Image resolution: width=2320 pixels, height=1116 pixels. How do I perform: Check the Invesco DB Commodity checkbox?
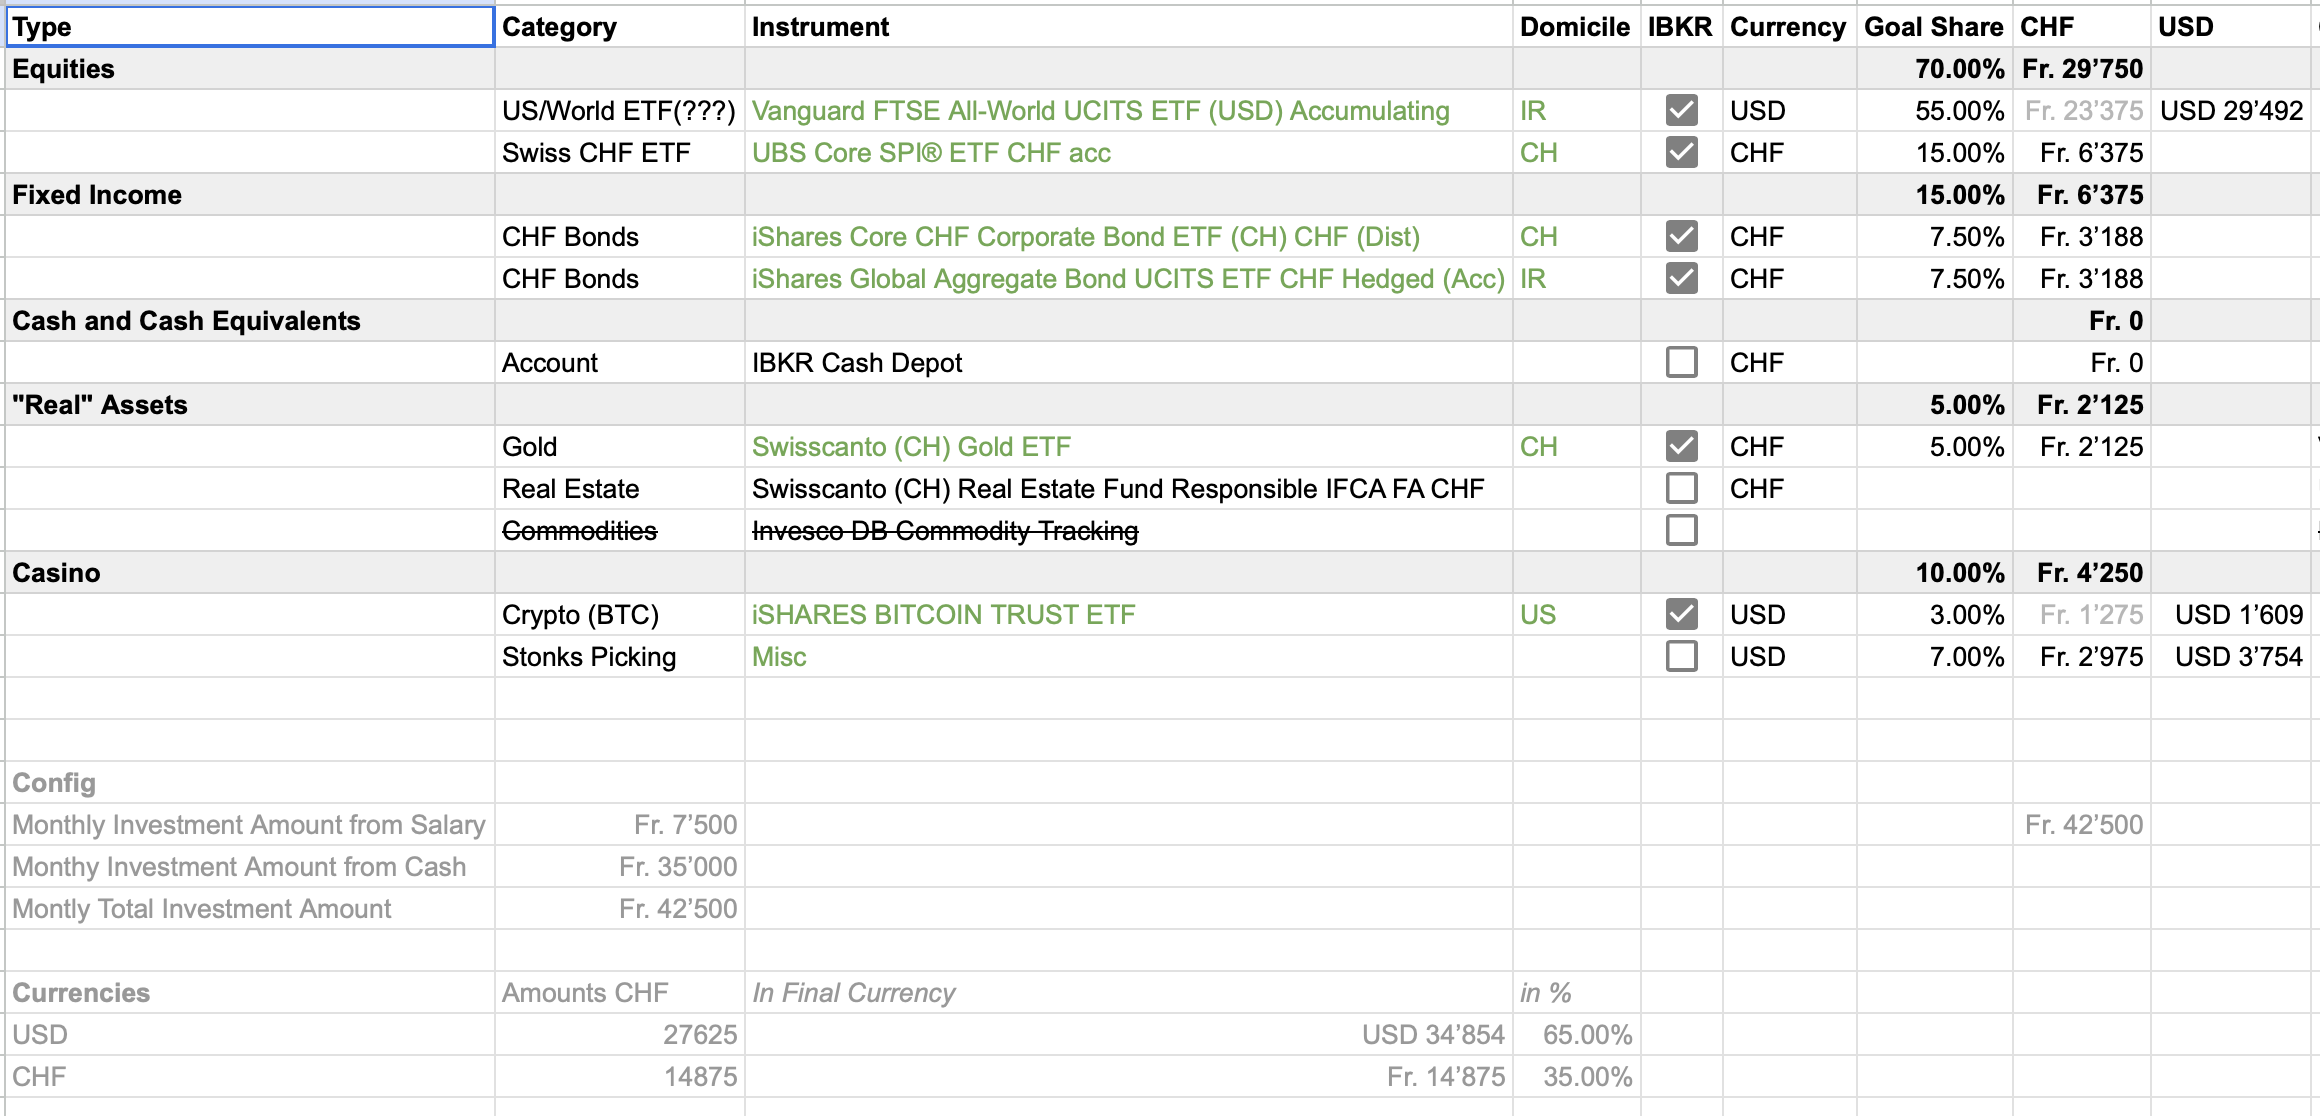point(1681,530)
